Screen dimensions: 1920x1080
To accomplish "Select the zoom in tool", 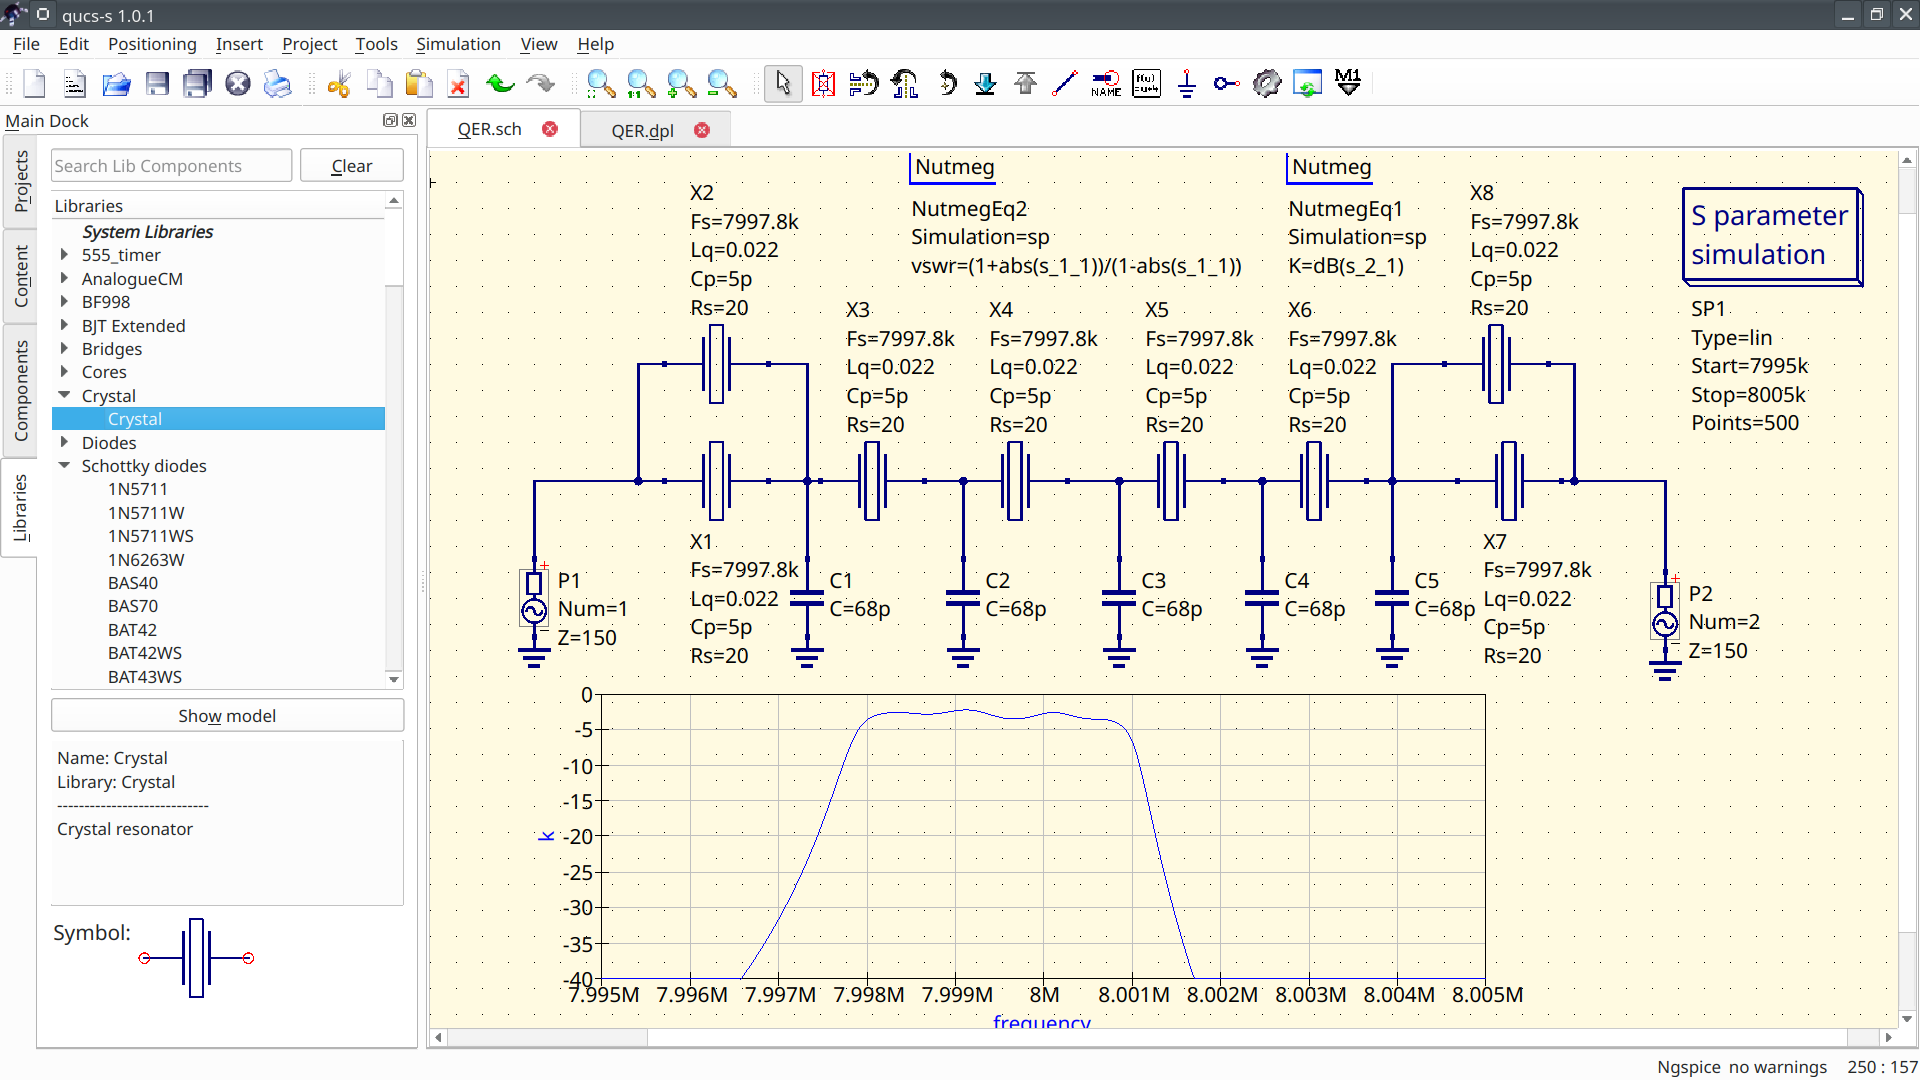I will [x=680, y=83].
